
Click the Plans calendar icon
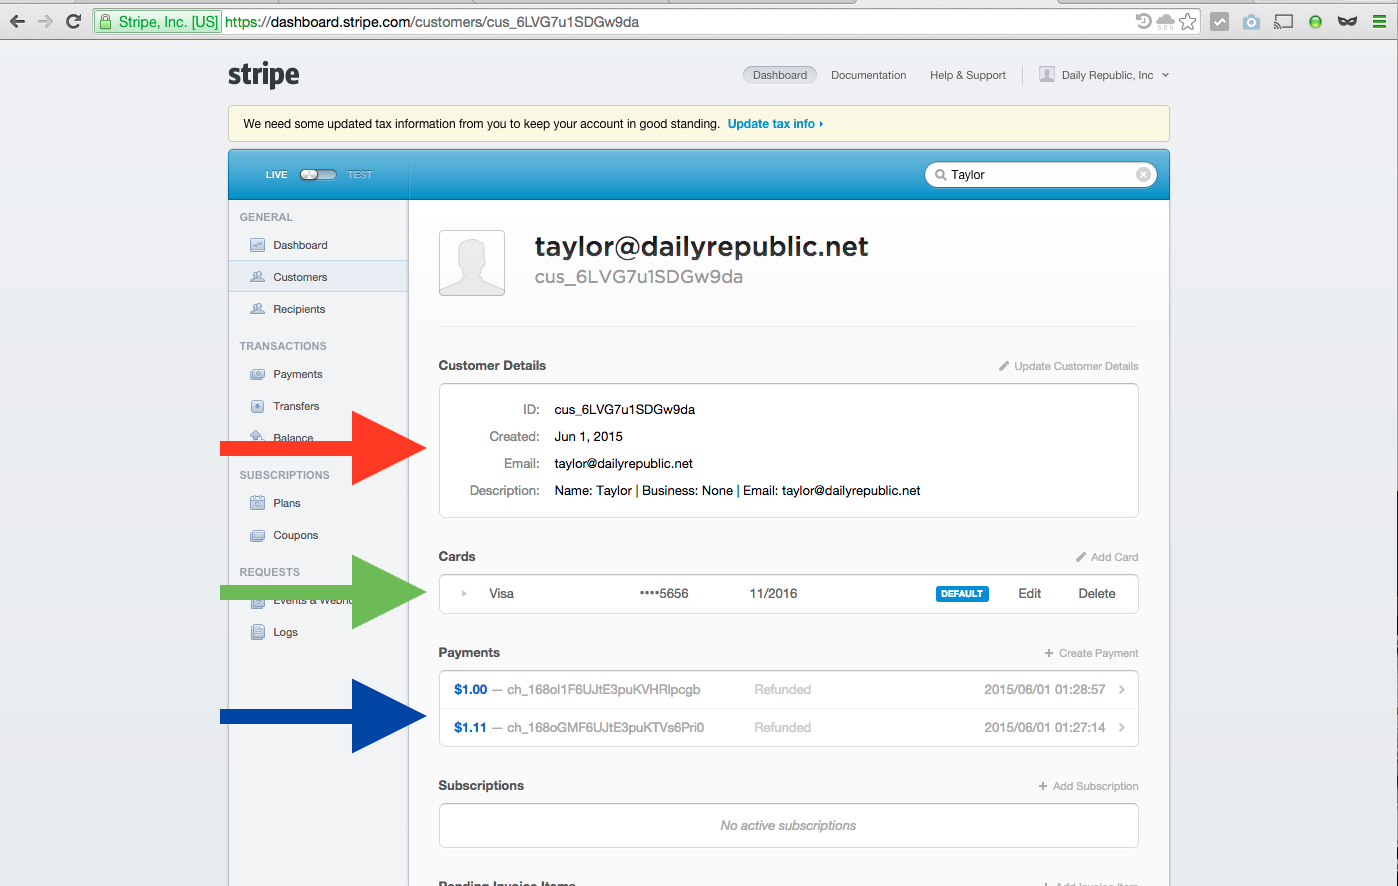257,503
